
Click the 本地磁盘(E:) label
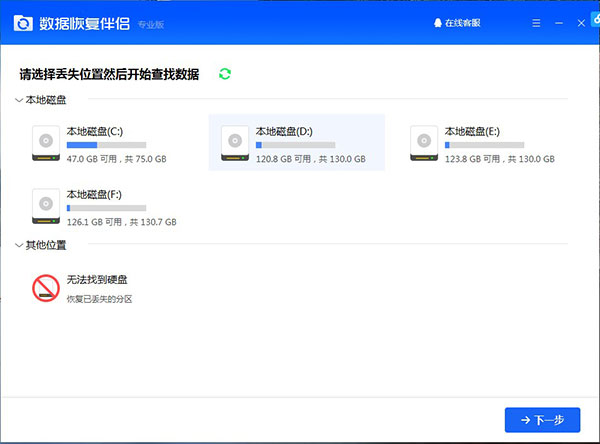click(x=472, y=132)
